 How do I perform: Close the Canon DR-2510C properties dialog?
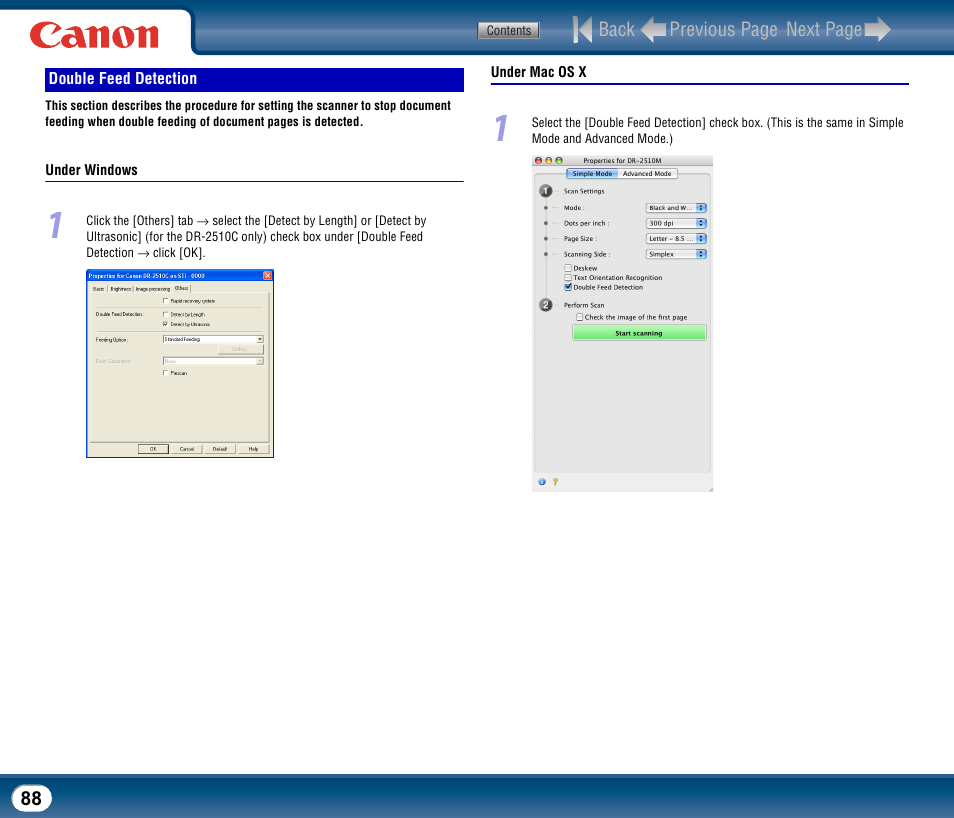click(x=267, y=276)
